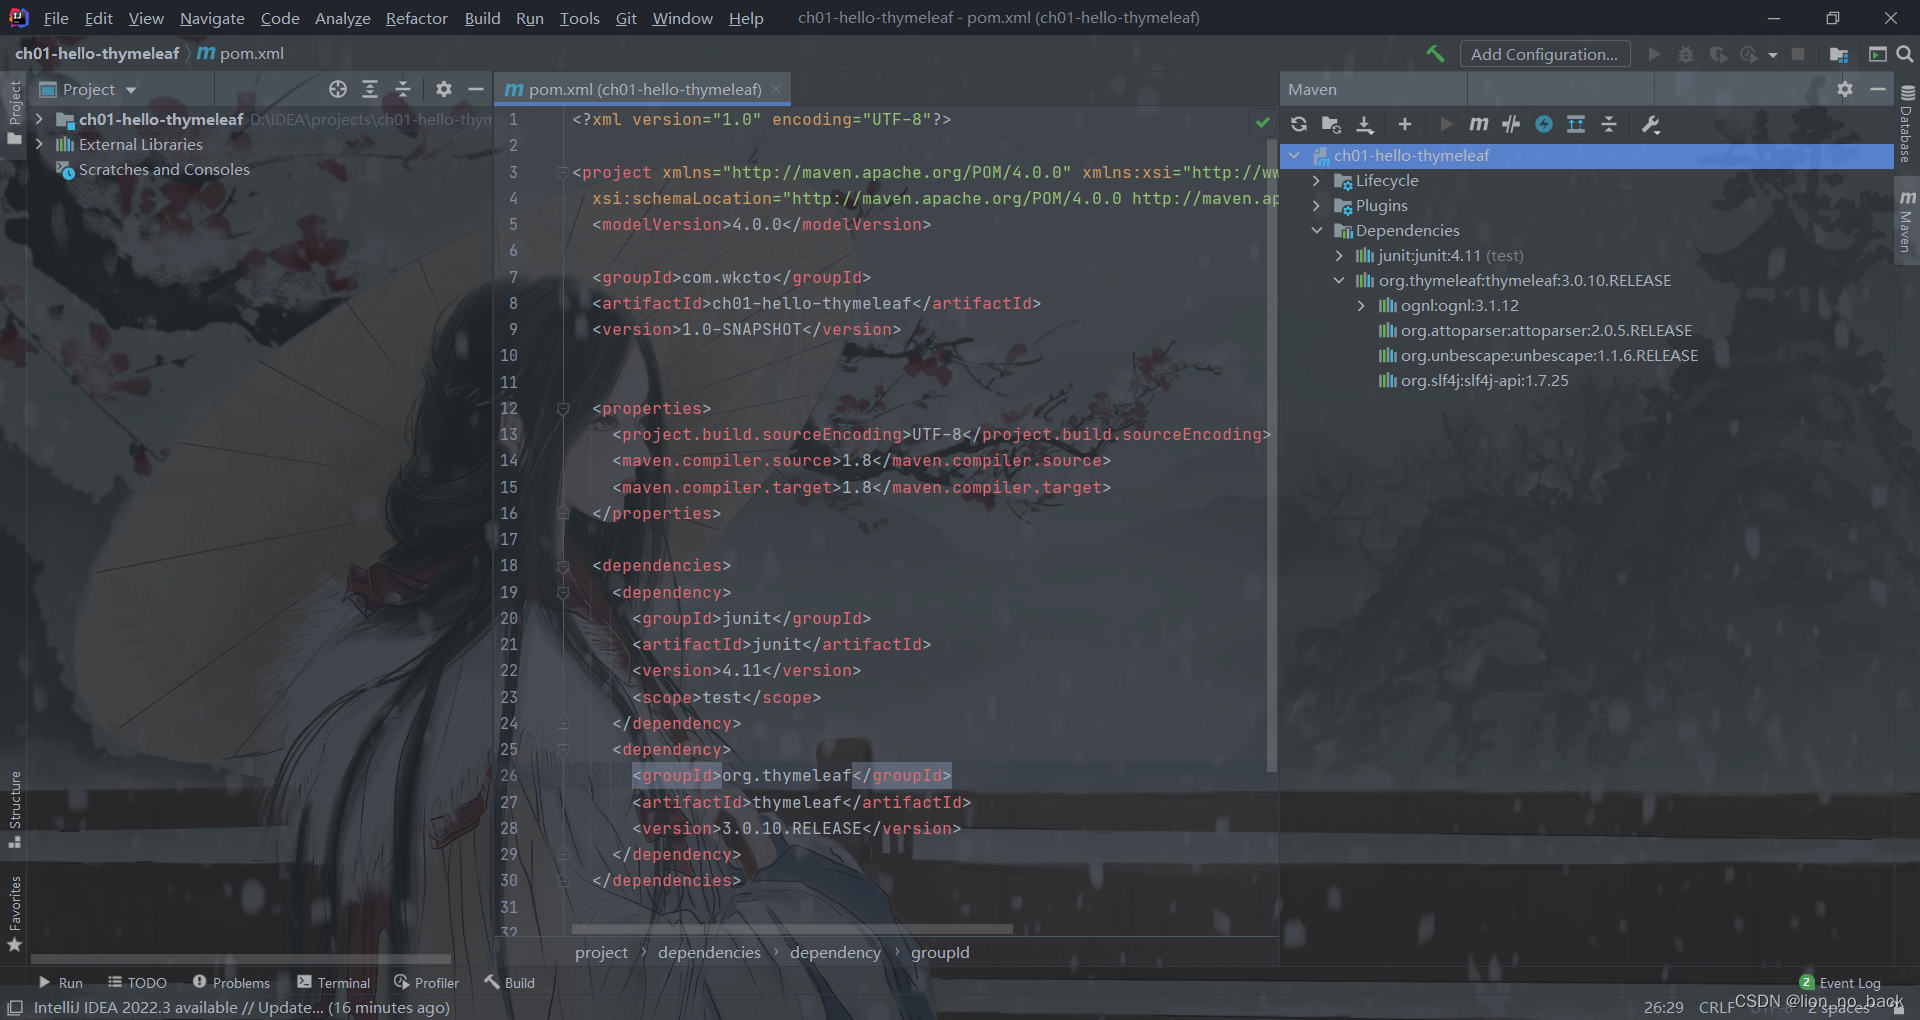This screenshot has height=1020, width=1920.
Task: Open the Git menu
Action: (626, 18)
